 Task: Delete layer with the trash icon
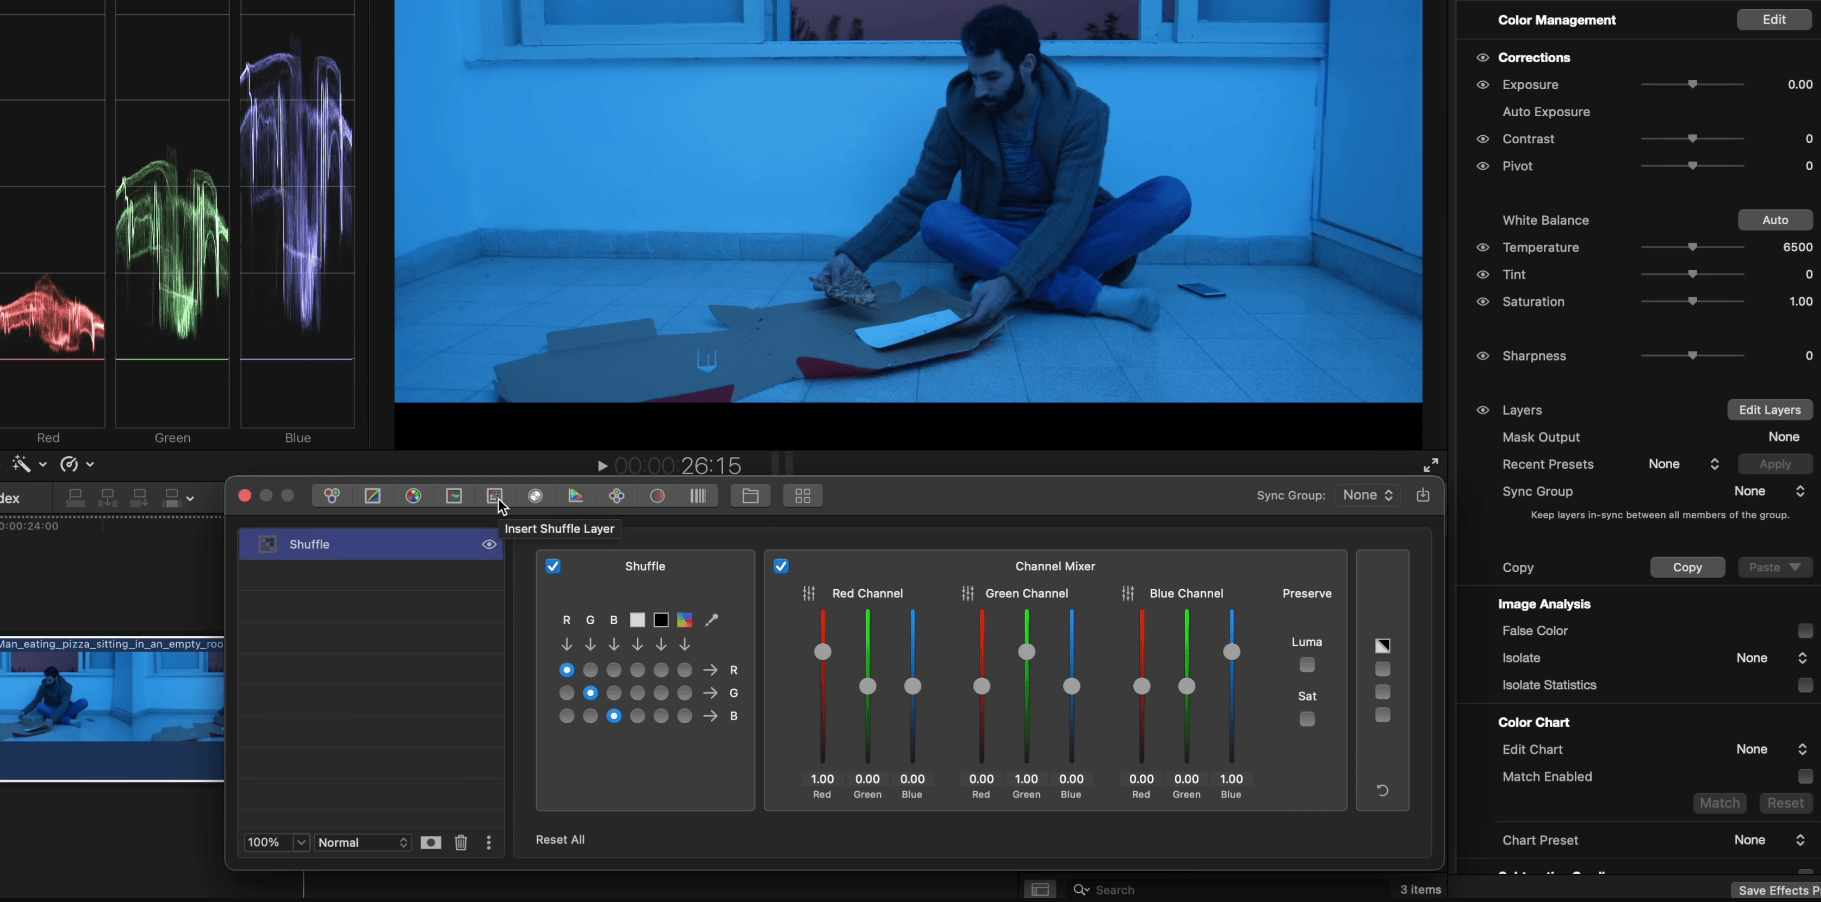(461, 843)
